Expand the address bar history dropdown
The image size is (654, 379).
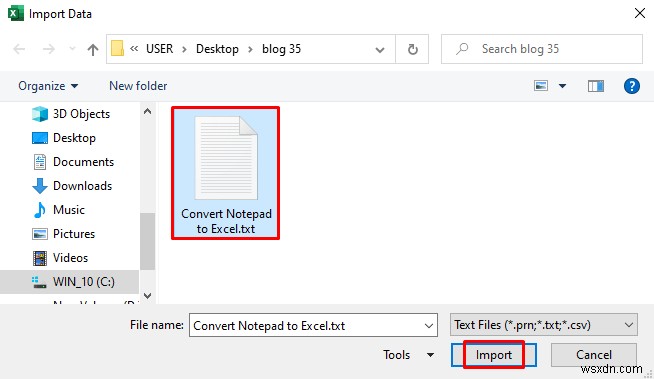[380, 50]
